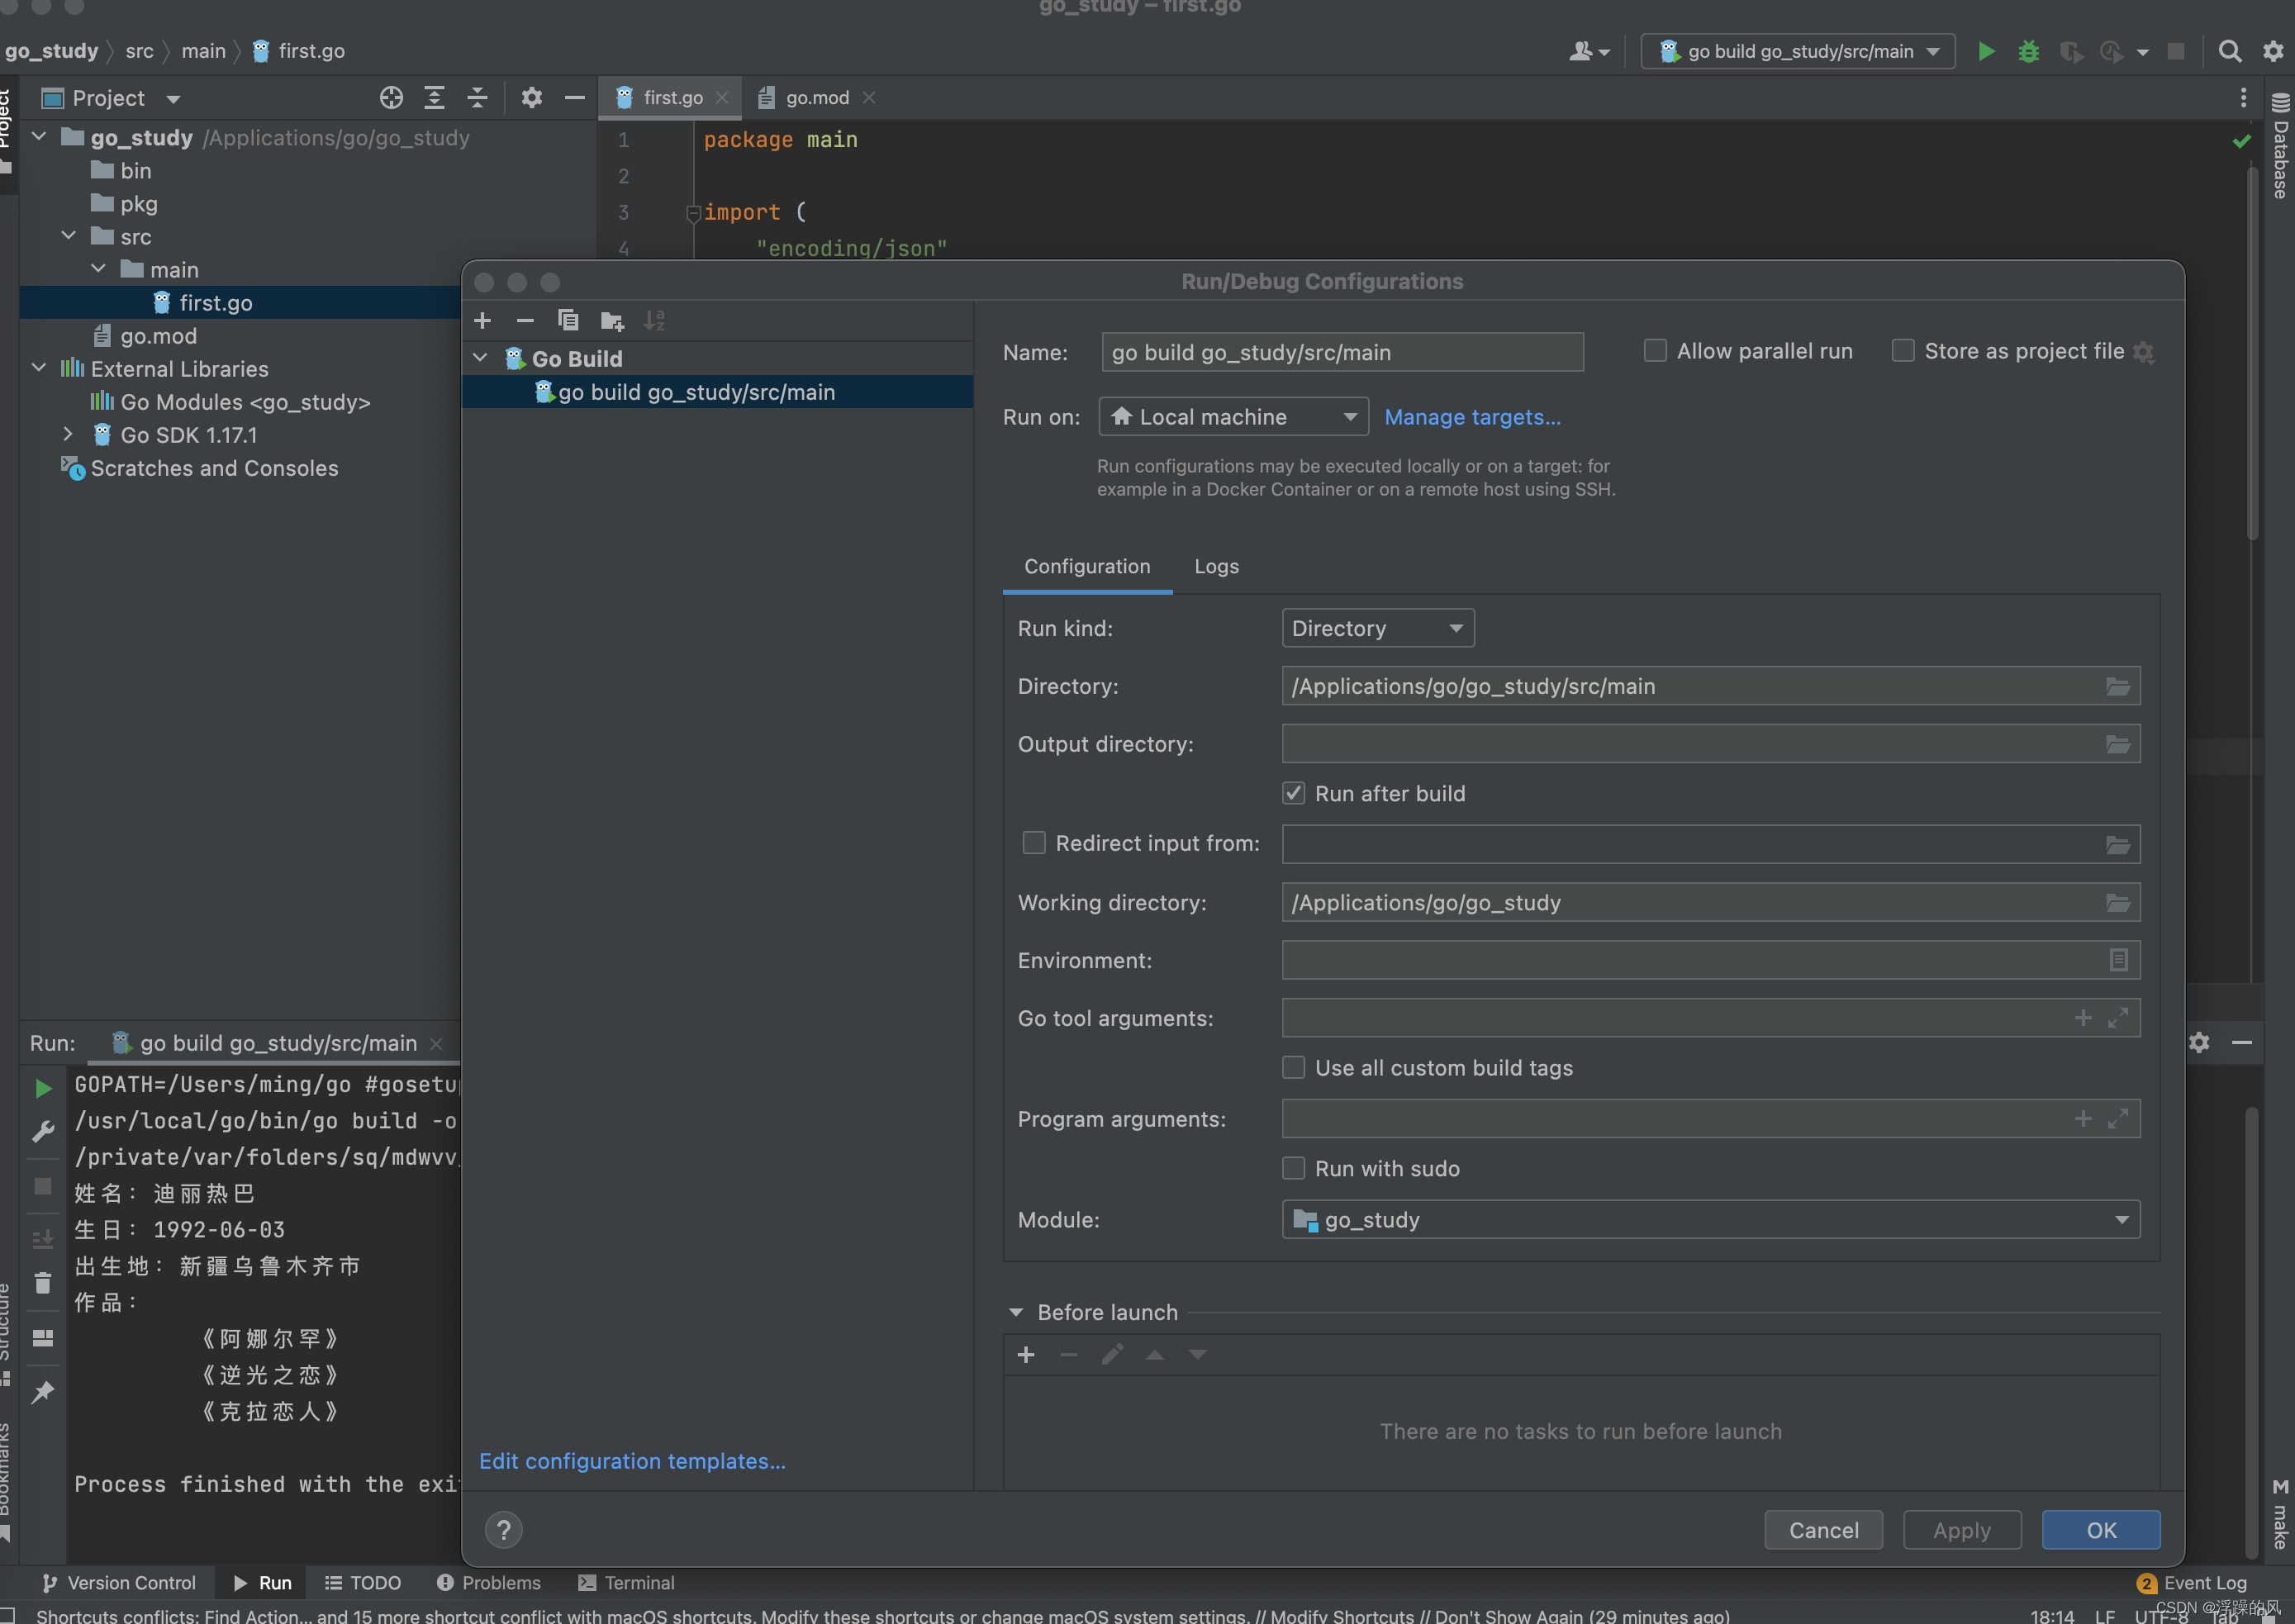This screenshot has height=1624, width=2295.
Task: Click the Debug bug icon in toolbar
Action: pyautogui.click(x=2028, y=51)
